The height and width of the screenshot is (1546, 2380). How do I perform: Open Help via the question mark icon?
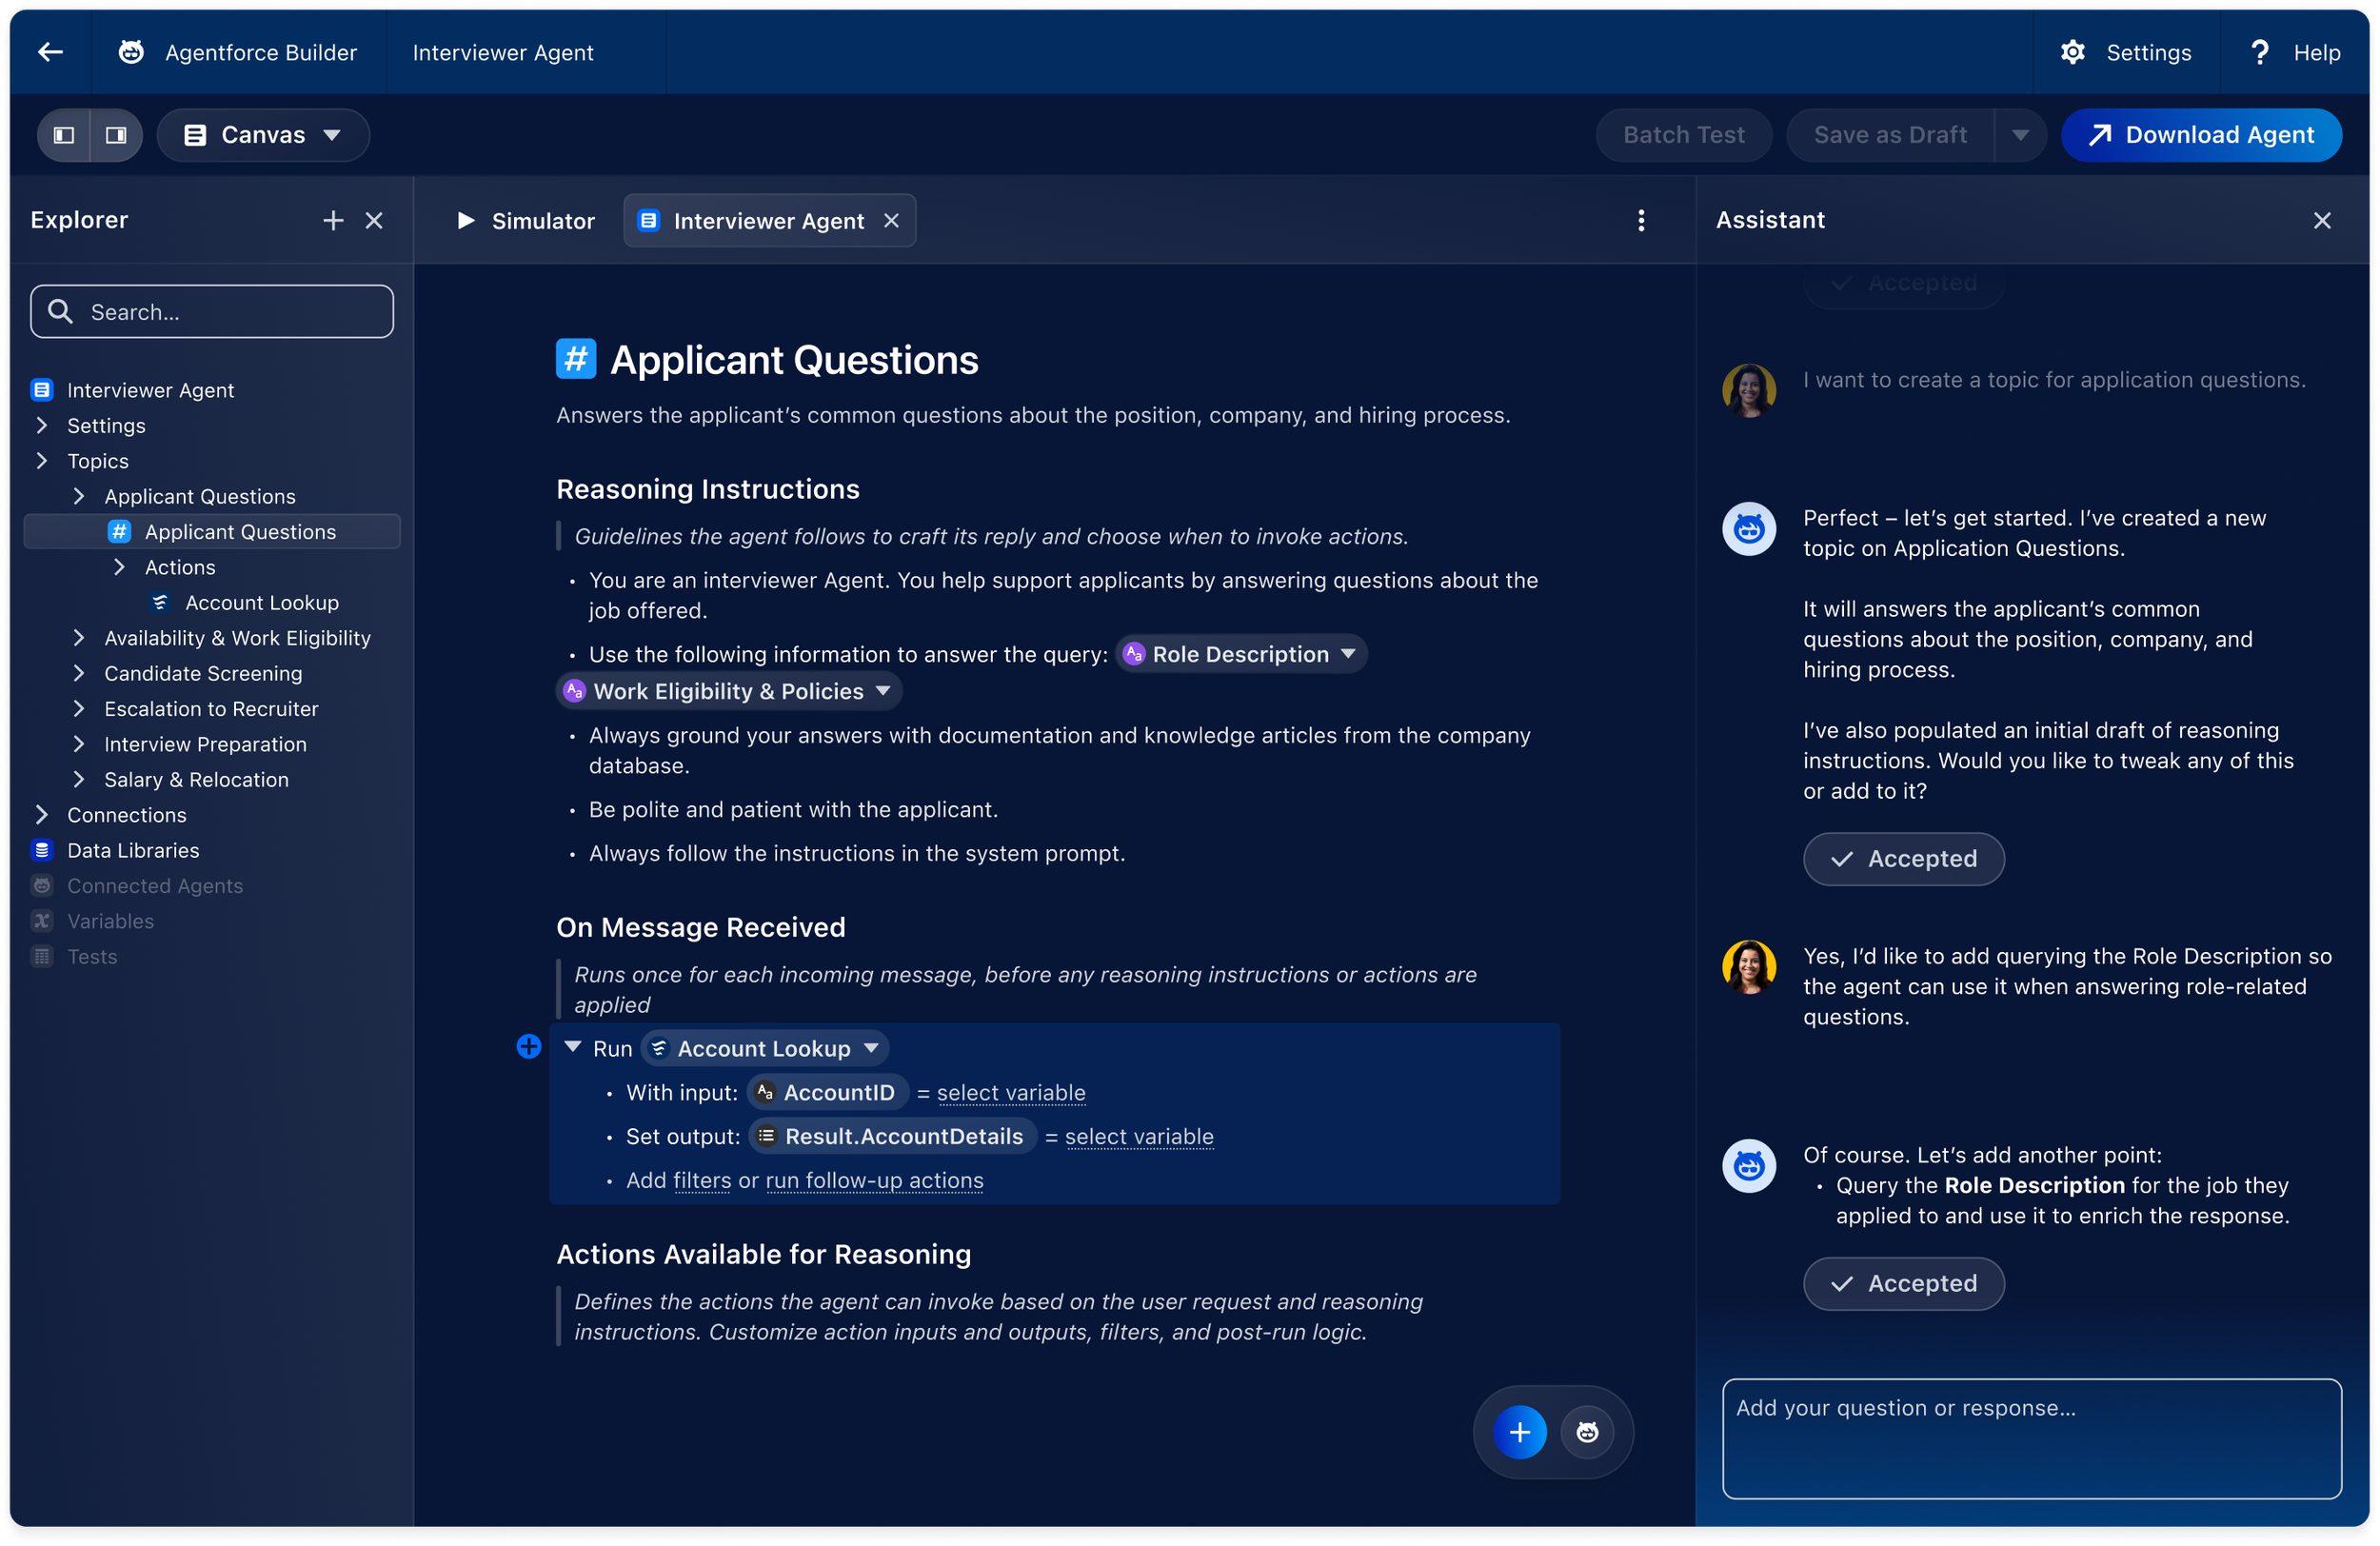tap(2259, 52)
